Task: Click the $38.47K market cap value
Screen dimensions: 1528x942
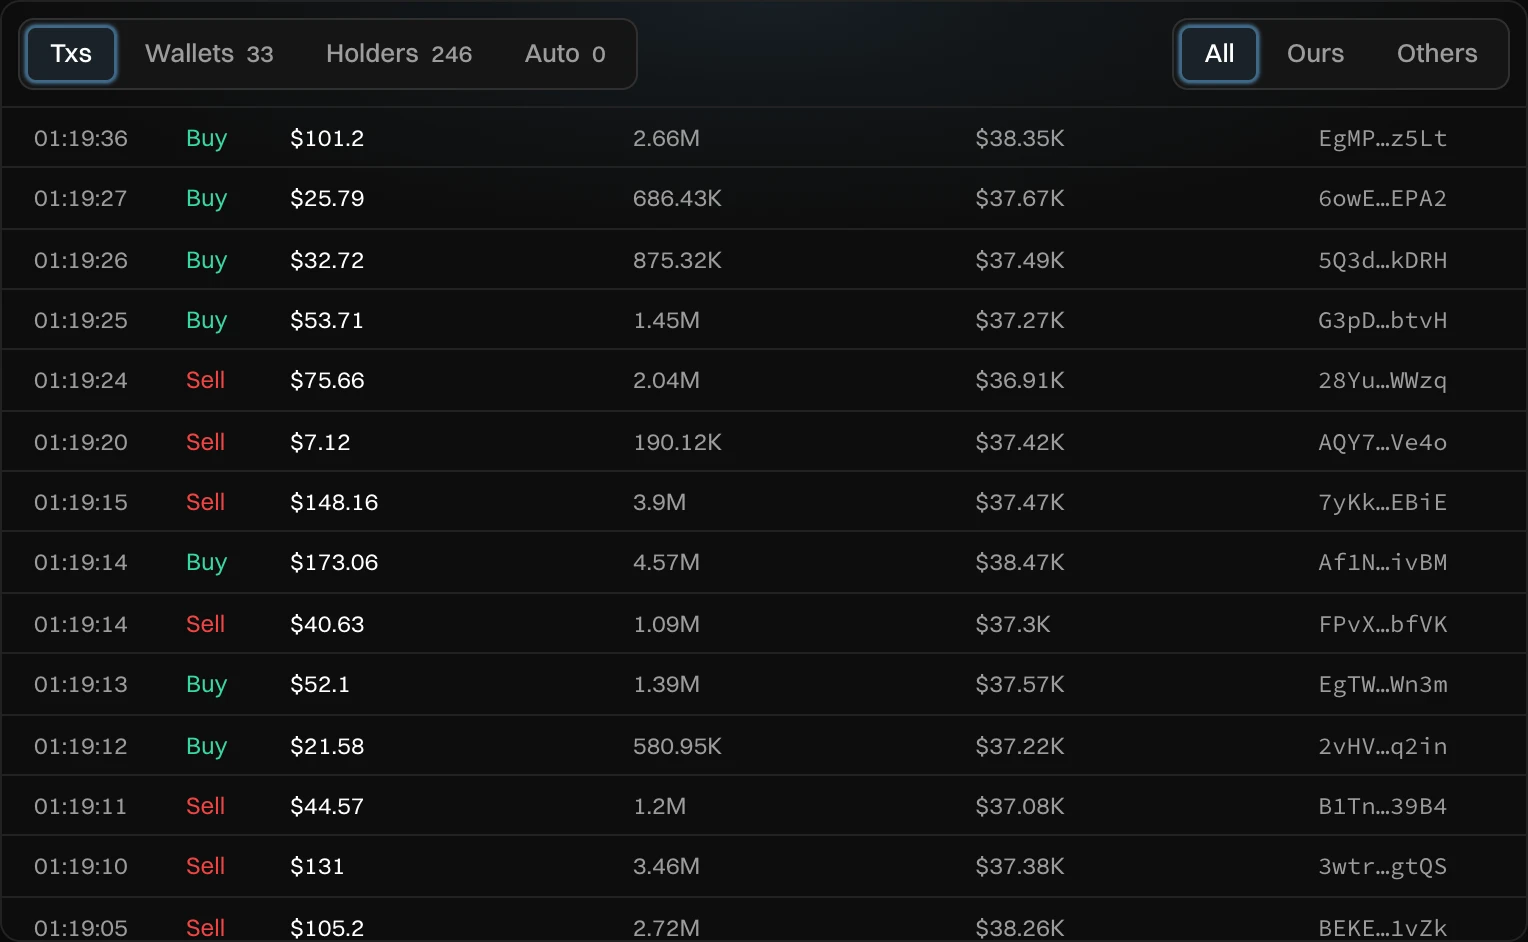Action: 1020,562
